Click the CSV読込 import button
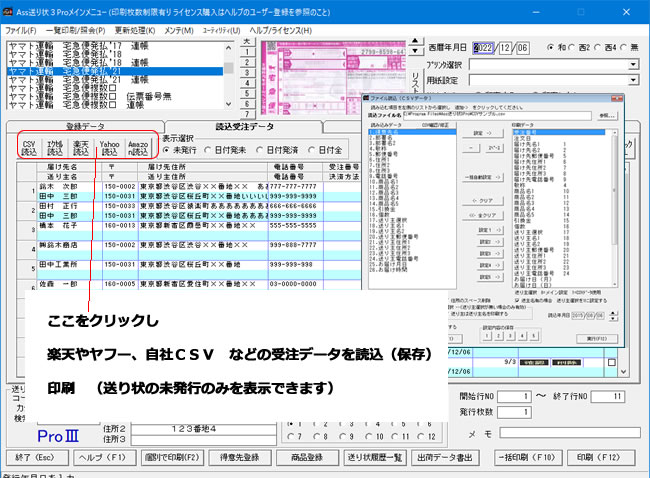650x478 pixels. 29,148
